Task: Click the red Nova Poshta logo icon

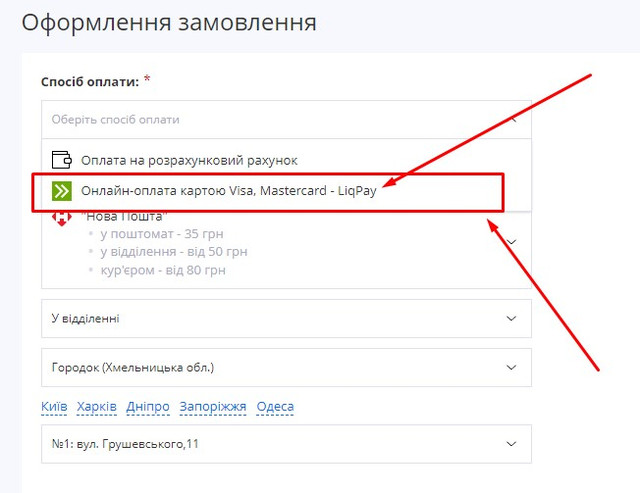Action: pos(62,219)
